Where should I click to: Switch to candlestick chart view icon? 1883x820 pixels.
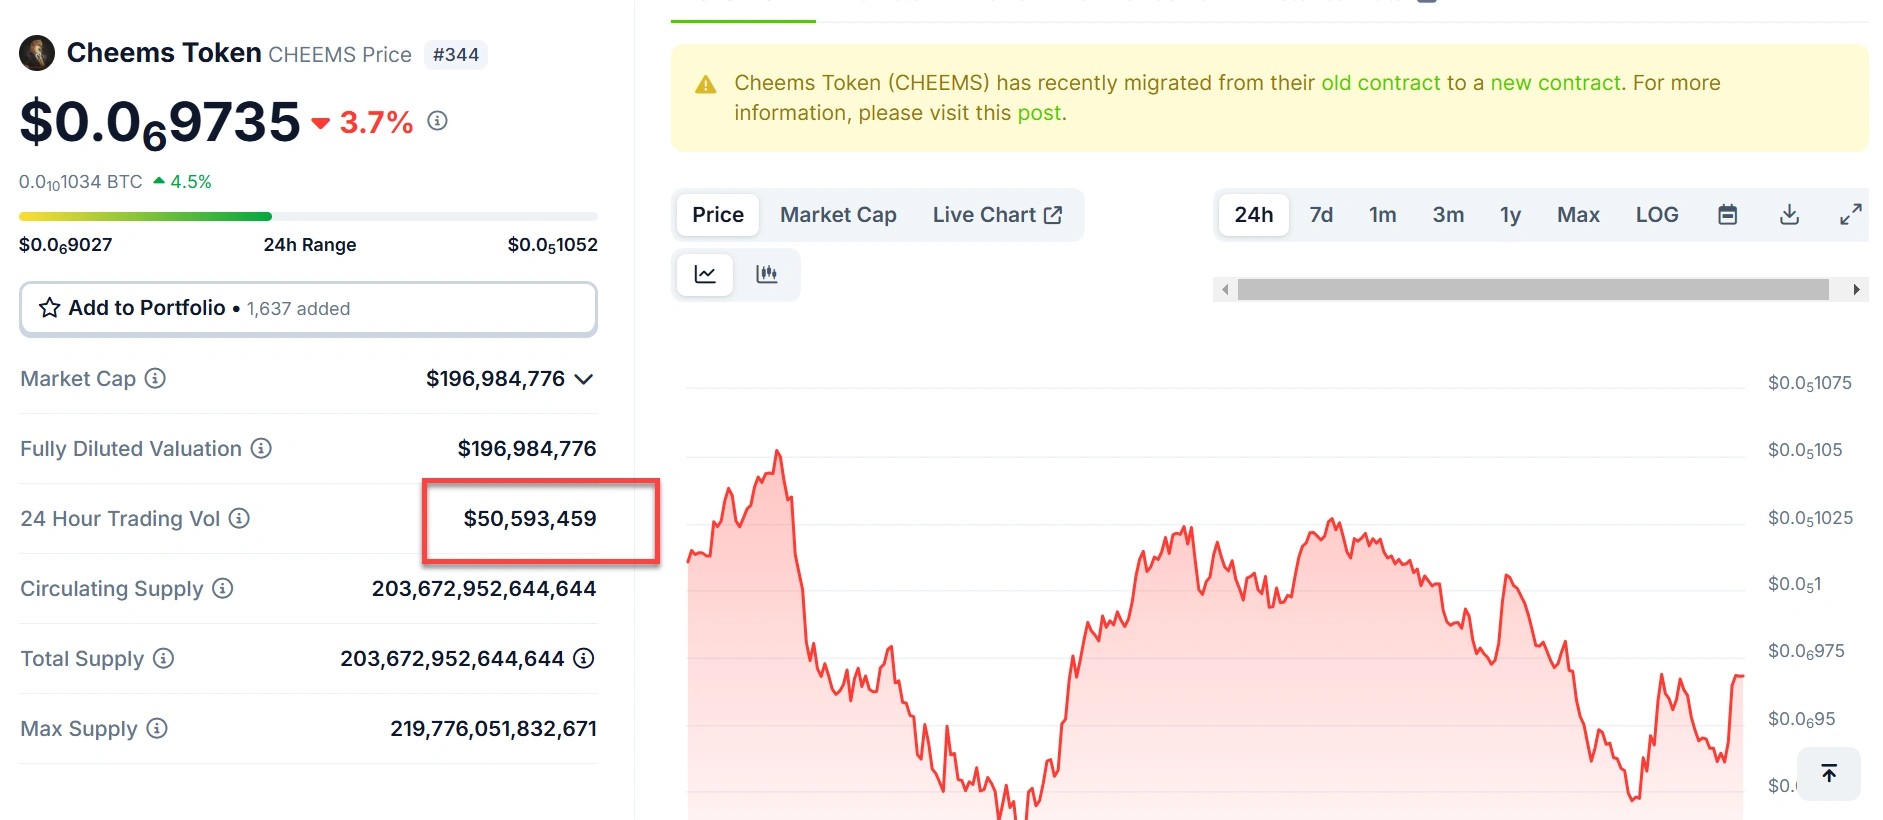pyautogui.click(x=767, y=274)
